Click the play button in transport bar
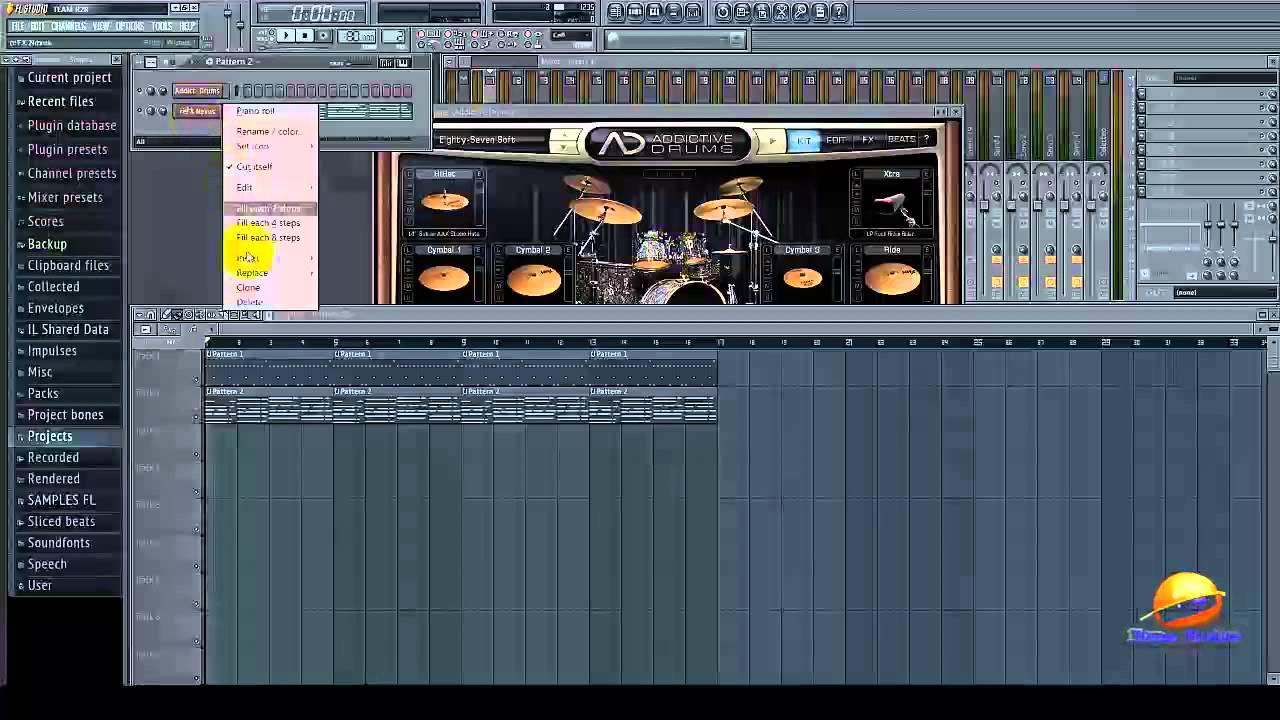This screenshot has width=1280, height=720. (x=286, y=35)
